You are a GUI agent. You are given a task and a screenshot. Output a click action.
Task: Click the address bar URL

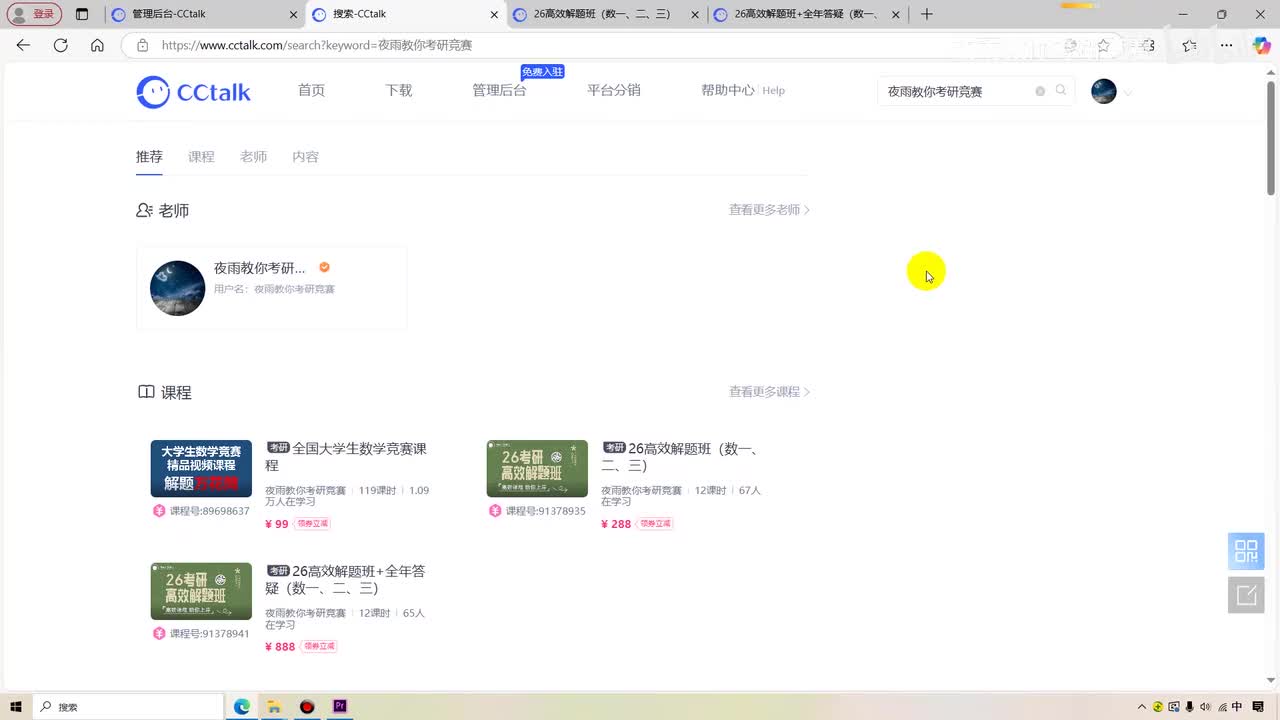click(317, 45)
